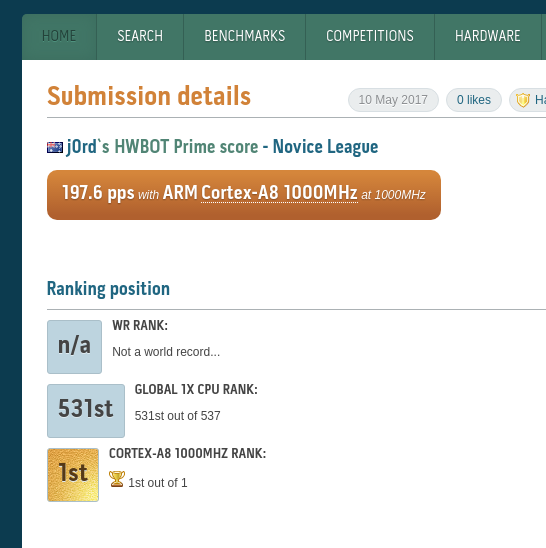Click the 'Ranking position' heading
Image resolution: width=546 pixels, height=548 pixels.
[x=108, y=289]
